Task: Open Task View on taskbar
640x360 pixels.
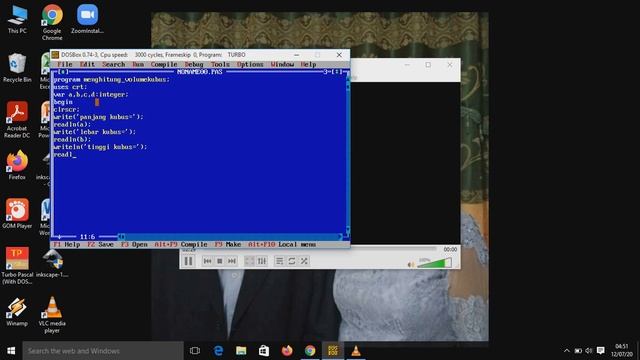Action: (x=195, y=351)
